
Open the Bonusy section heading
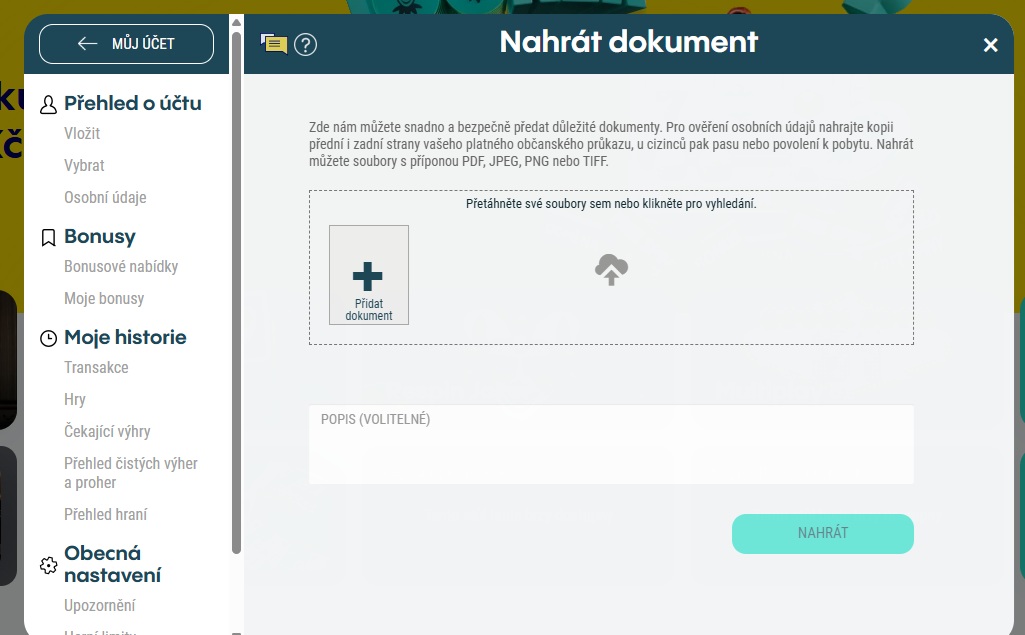tap(99, 236)
